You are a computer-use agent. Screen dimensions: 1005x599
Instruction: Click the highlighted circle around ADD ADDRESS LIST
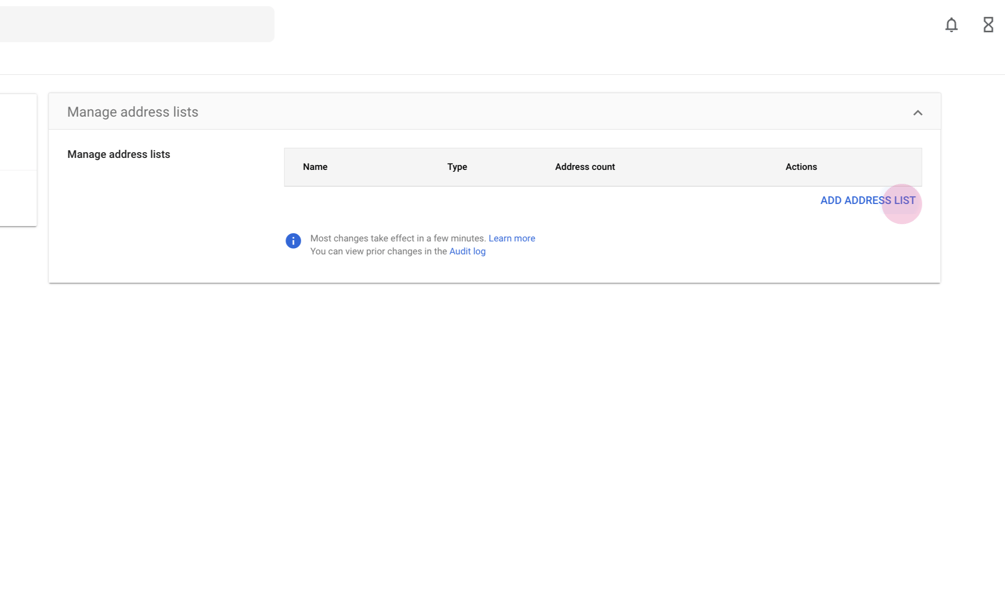coord(902,203)
